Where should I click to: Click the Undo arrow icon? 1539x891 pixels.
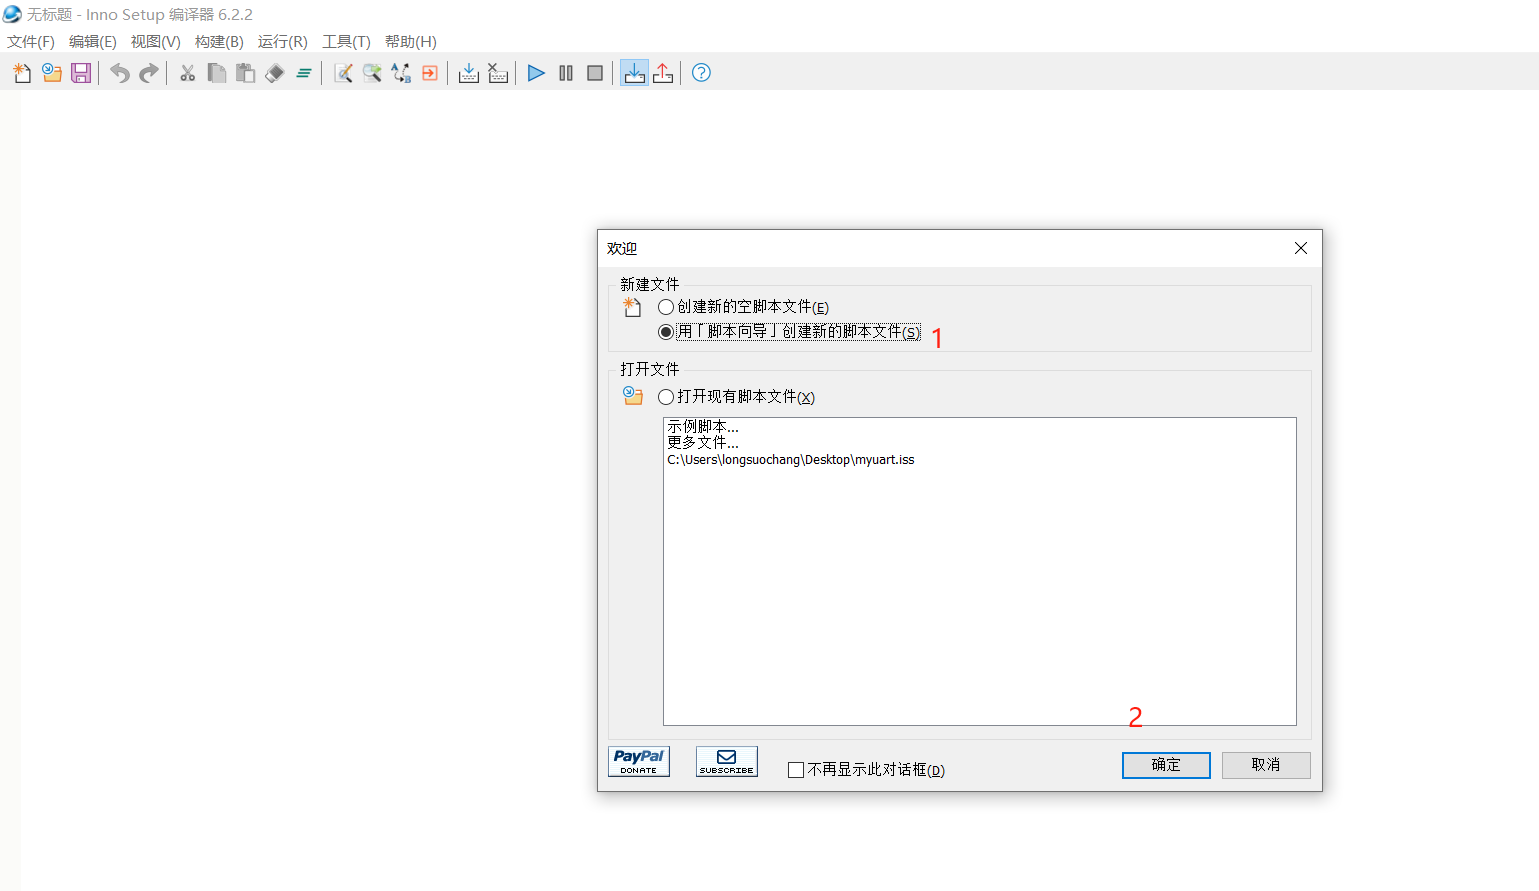[120, 73]
